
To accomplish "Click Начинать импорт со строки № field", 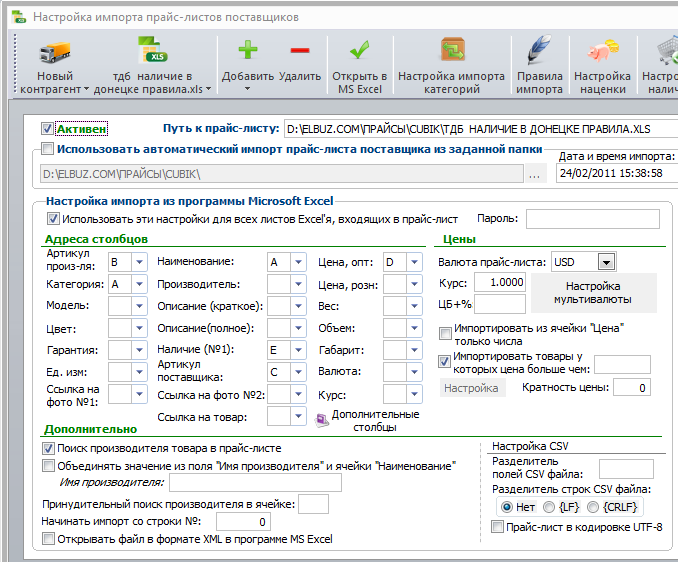I will coord(243,522).
